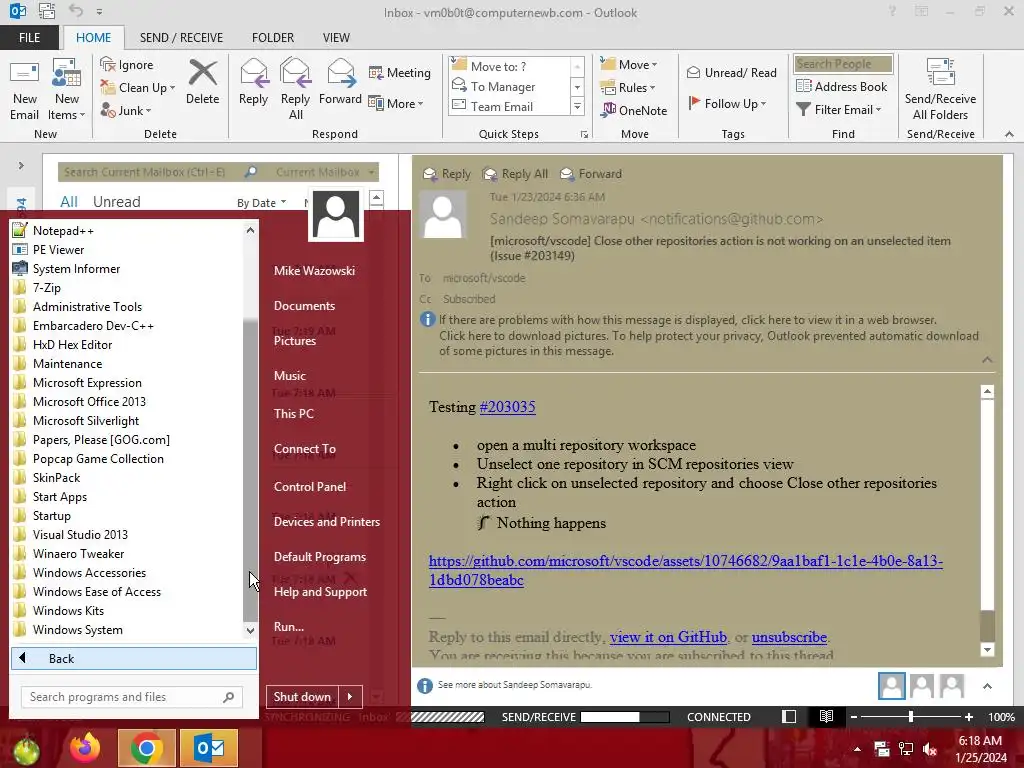Launch System Informer from the Start menu
Screen dimensions: 1024x768
pos(76,268)
